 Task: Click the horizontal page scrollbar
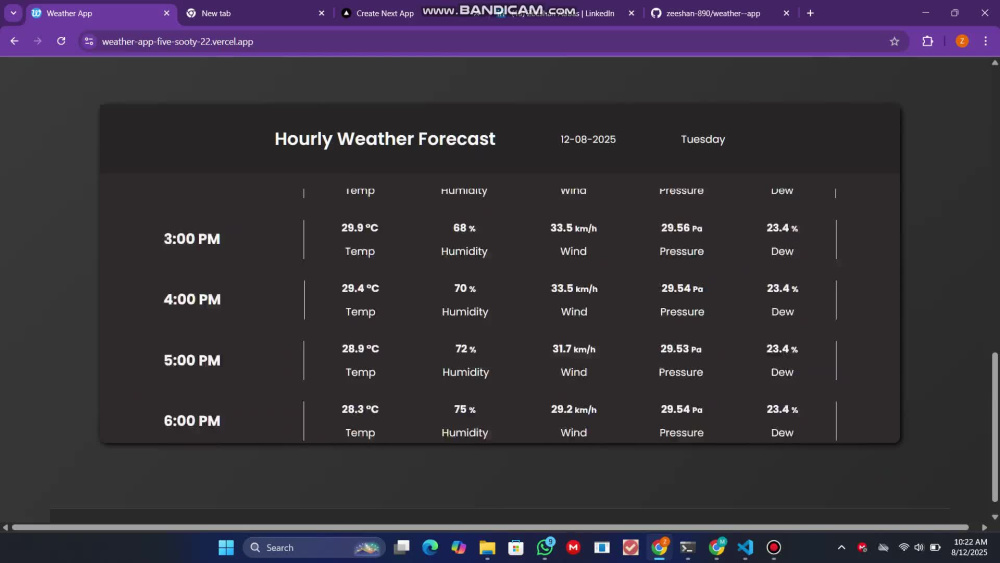click(490, 527)
